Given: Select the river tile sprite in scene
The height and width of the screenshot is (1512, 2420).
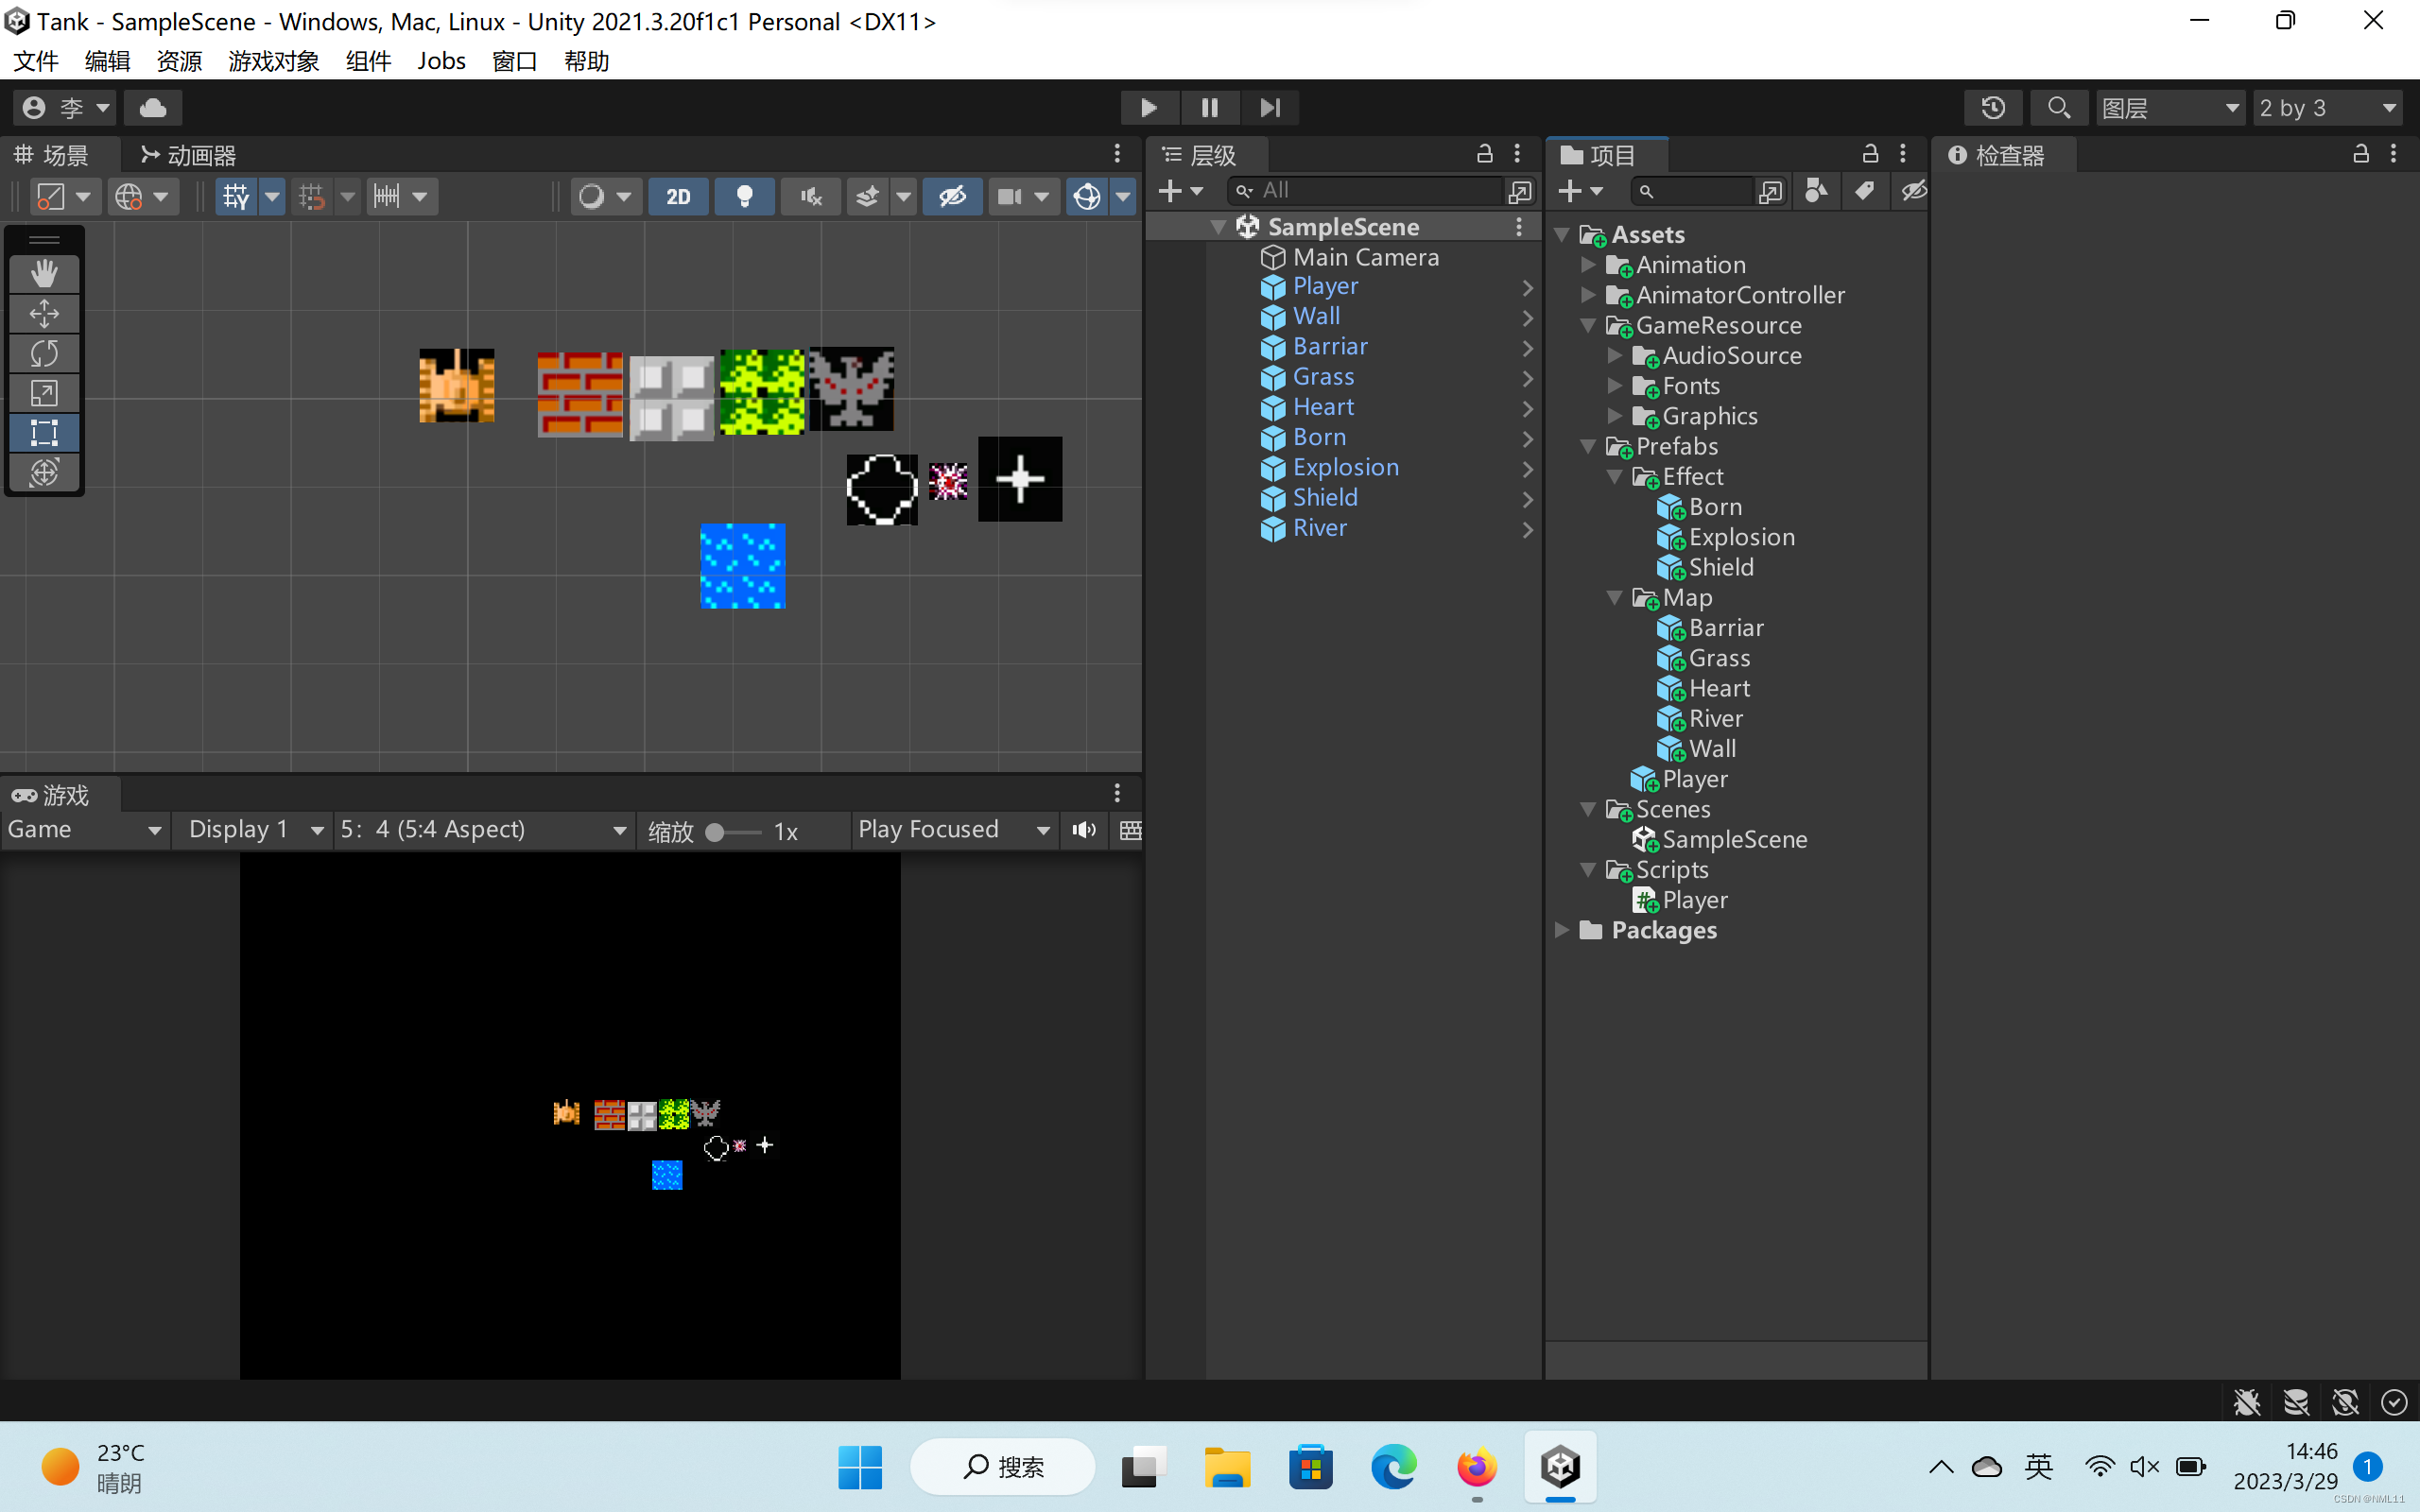Looking at the screenshot, I should tap(742, 566).
